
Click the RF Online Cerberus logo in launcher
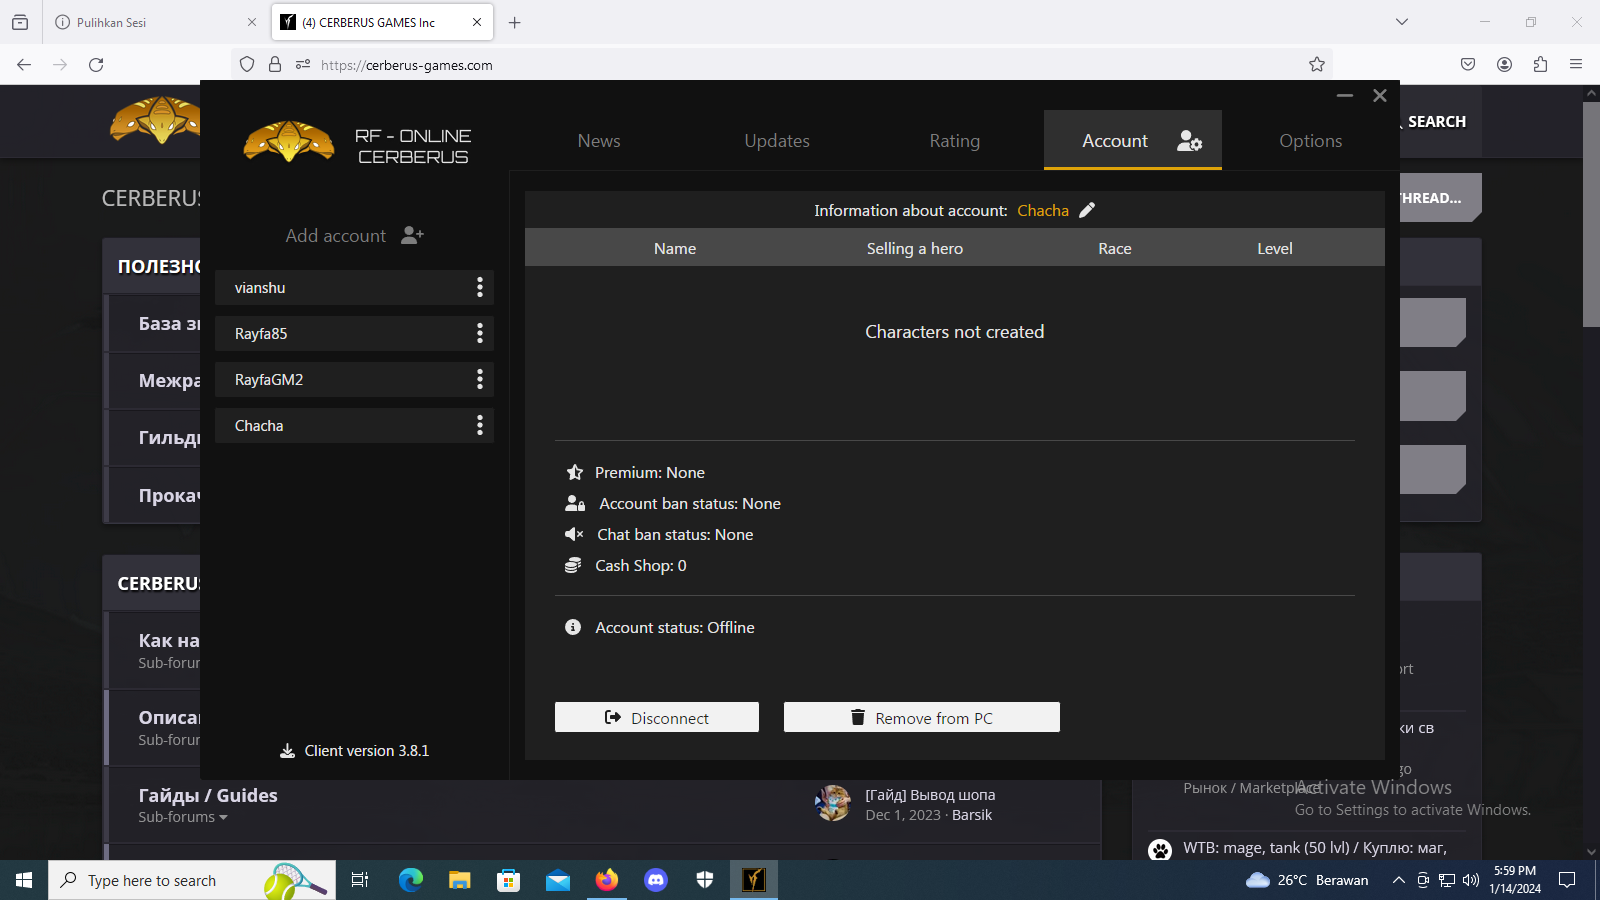coord(289,142)
